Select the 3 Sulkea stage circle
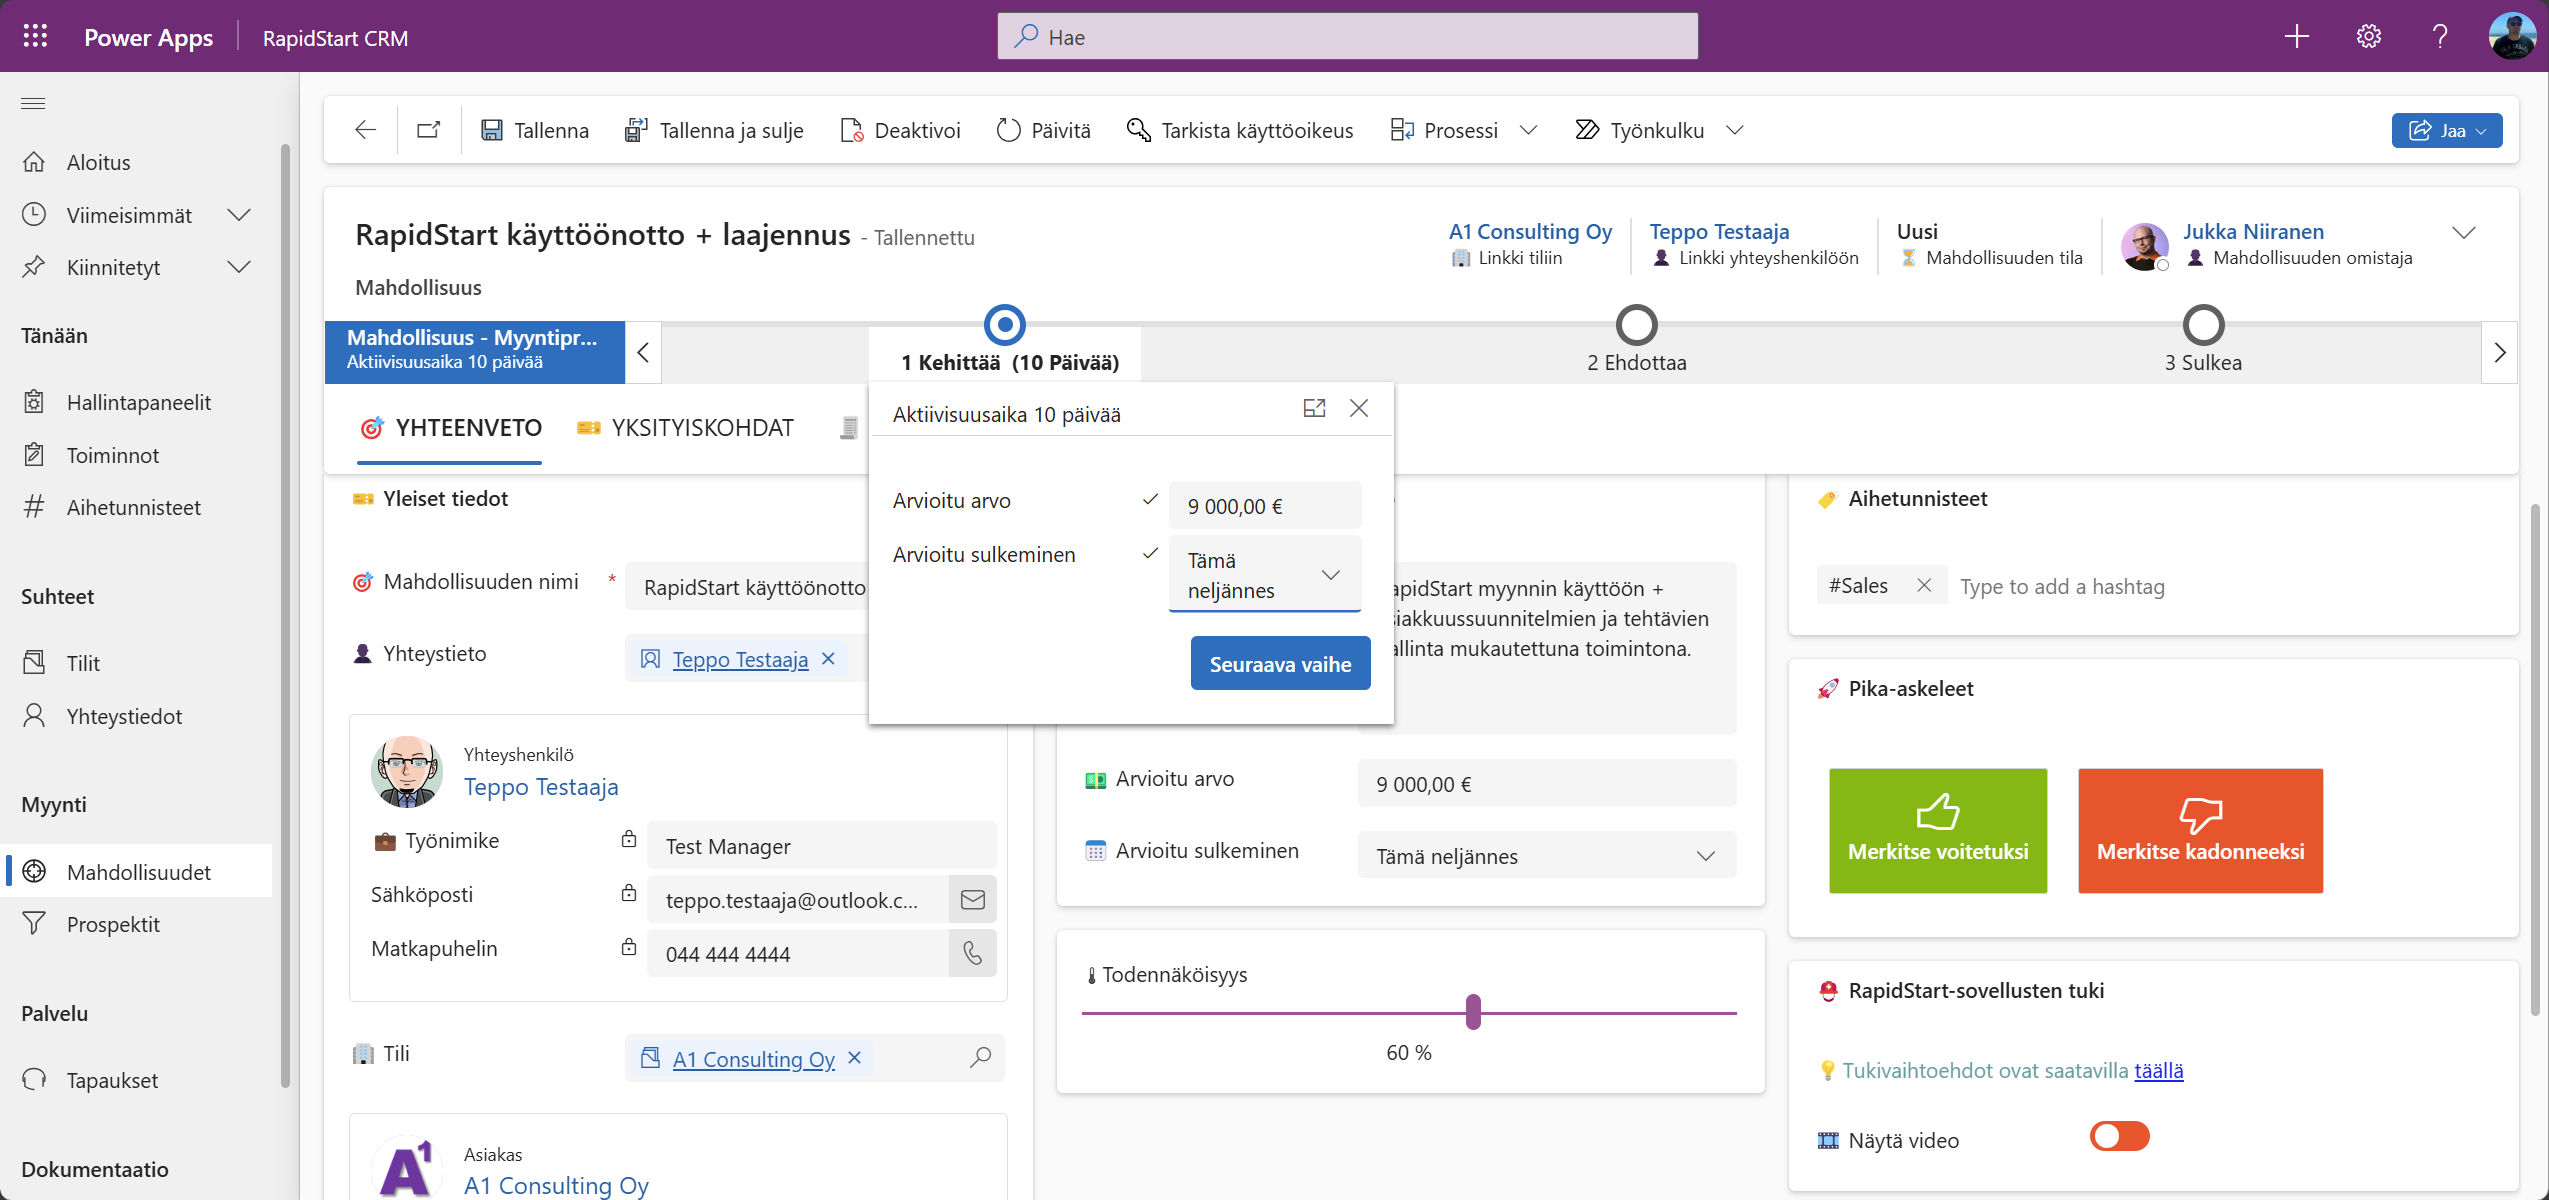Screen dimensions: 2549x1200 coord(2203,325)
